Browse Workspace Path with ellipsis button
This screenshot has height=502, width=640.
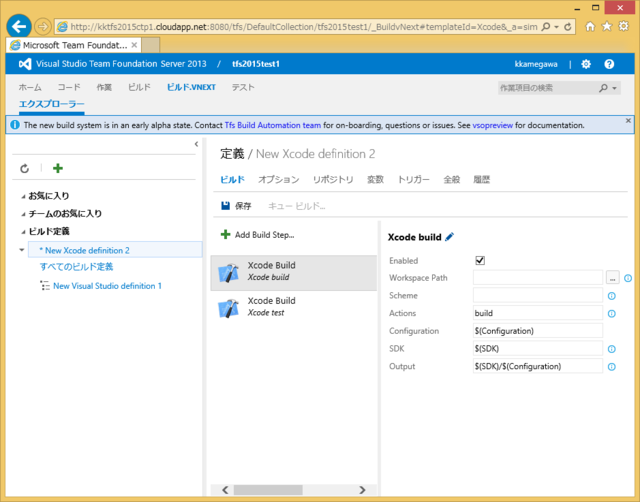click(x=612, y=278)
